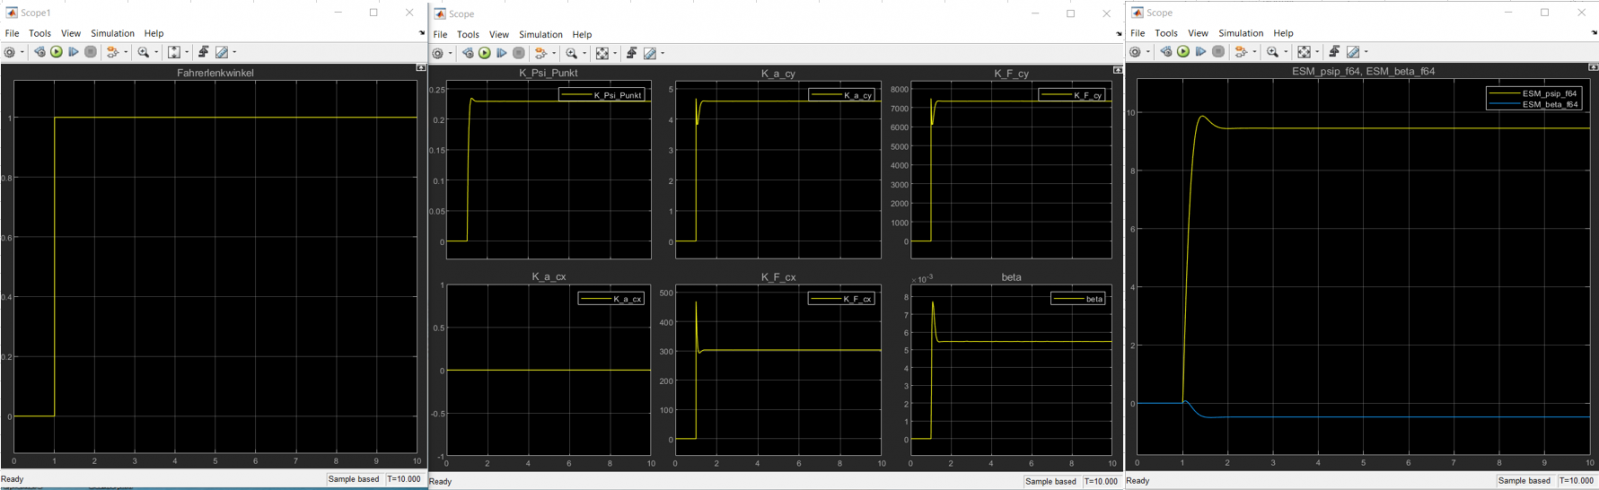Image resolution: width=1599 pixels, height=490 pixels.
Task: Expand the configuration gear dropdown in the ESM_psip_f64 scope
Action: [x=1149, y=53]
